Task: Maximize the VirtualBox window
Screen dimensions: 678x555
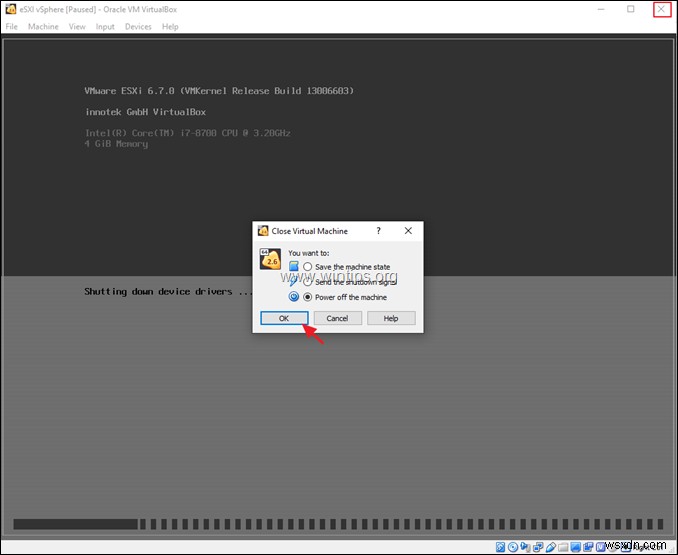Action: point(631,9)
